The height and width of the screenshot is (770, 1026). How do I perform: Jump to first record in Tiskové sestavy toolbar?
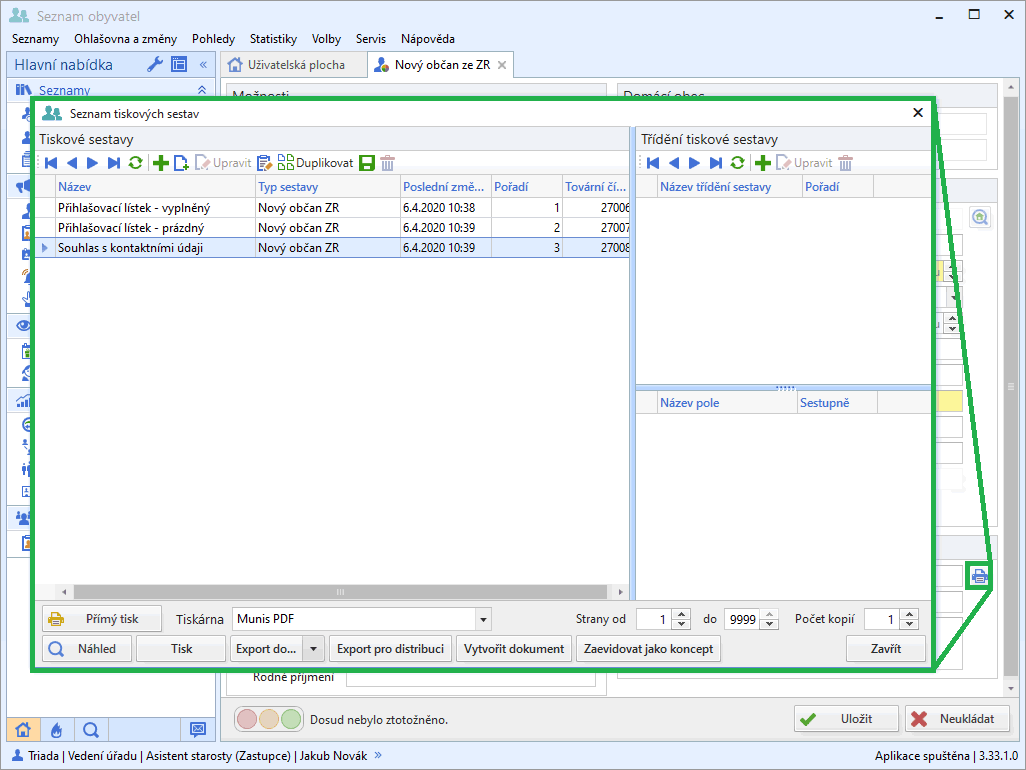[51, 163]
